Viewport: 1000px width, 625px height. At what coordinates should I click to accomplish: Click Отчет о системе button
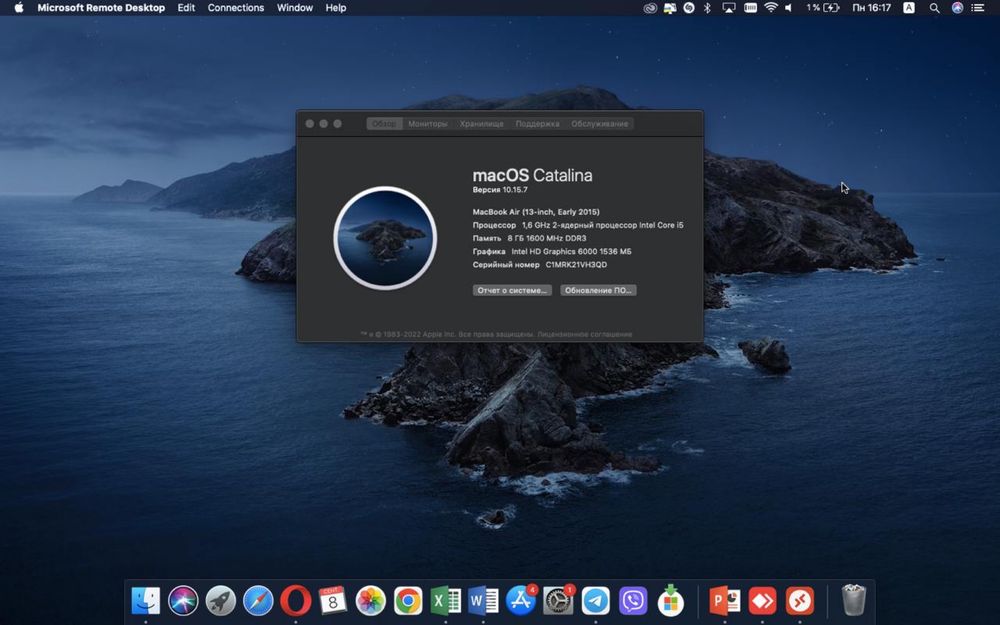(512, 290)
